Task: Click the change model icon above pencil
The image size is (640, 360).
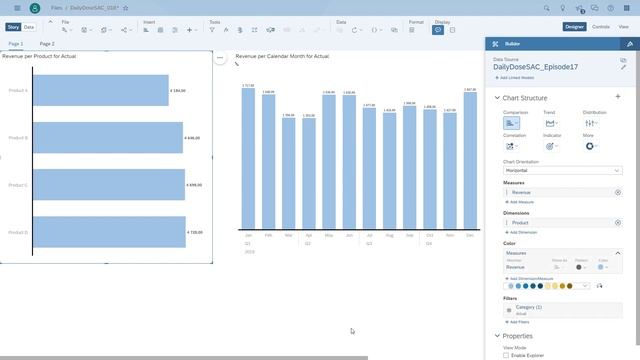Action: click(623, 60)
